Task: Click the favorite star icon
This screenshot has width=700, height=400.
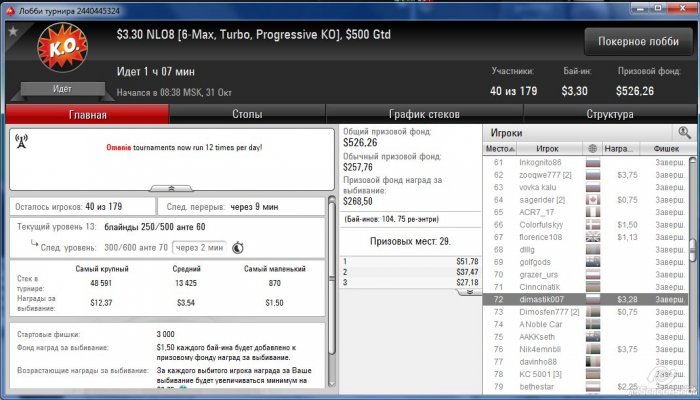Action: coord(13,32)
